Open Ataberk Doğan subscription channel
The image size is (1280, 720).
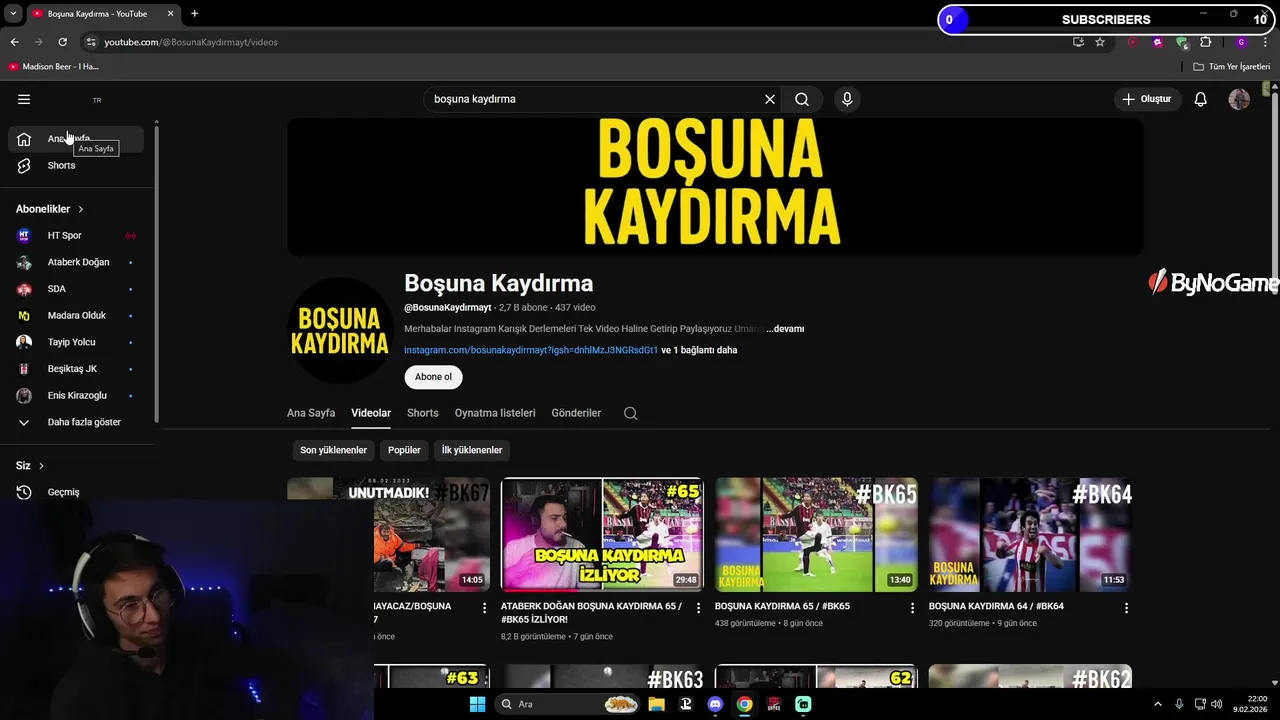pyautogui.click(x=76, y=262)
